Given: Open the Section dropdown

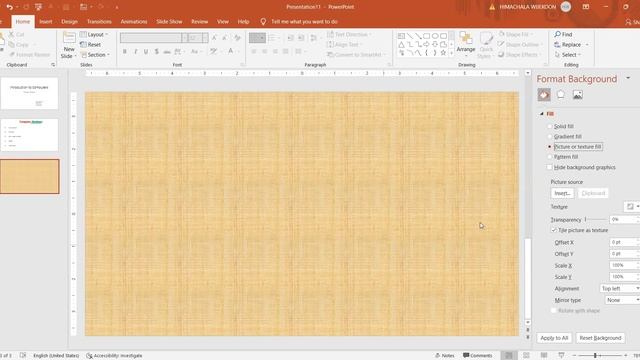Looking at the screenshot, I should (x=96, y=55).
